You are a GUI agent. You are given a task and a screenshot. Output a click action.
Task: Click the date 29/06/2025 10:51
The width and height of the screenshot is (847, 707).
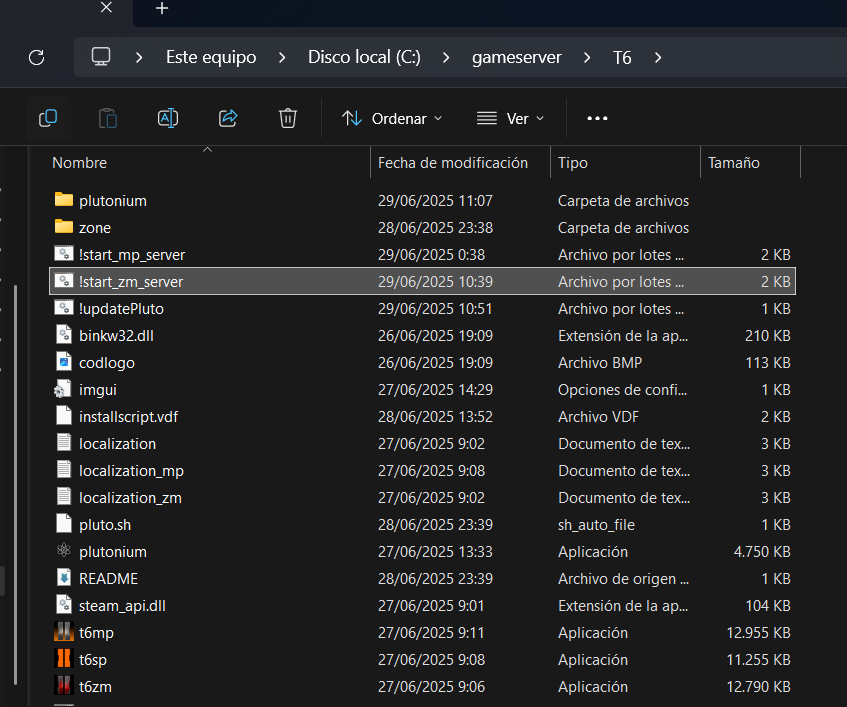435,308
